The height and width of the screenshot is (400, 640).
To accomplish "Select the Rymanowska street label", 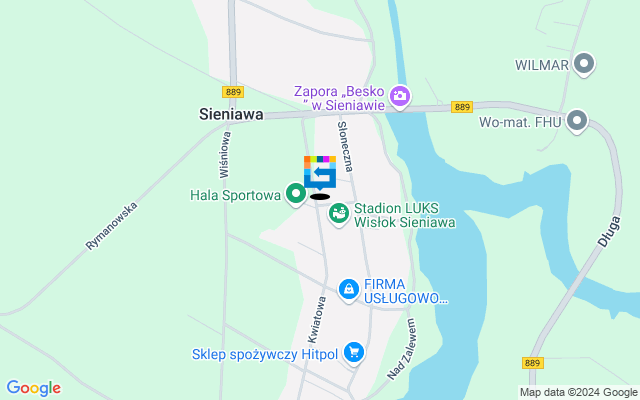I will 111,226.
